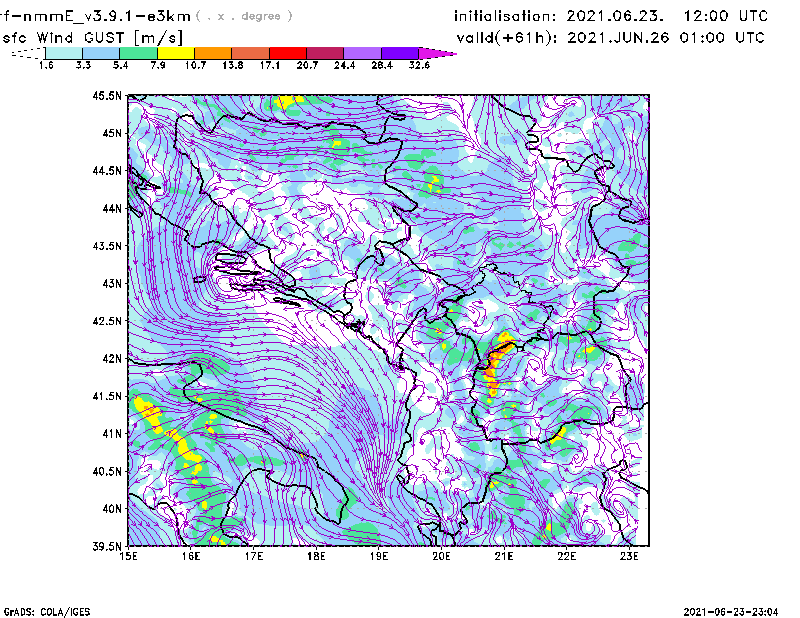
Task: Click the "42.5N" latitude label
Action: point(107,321)
